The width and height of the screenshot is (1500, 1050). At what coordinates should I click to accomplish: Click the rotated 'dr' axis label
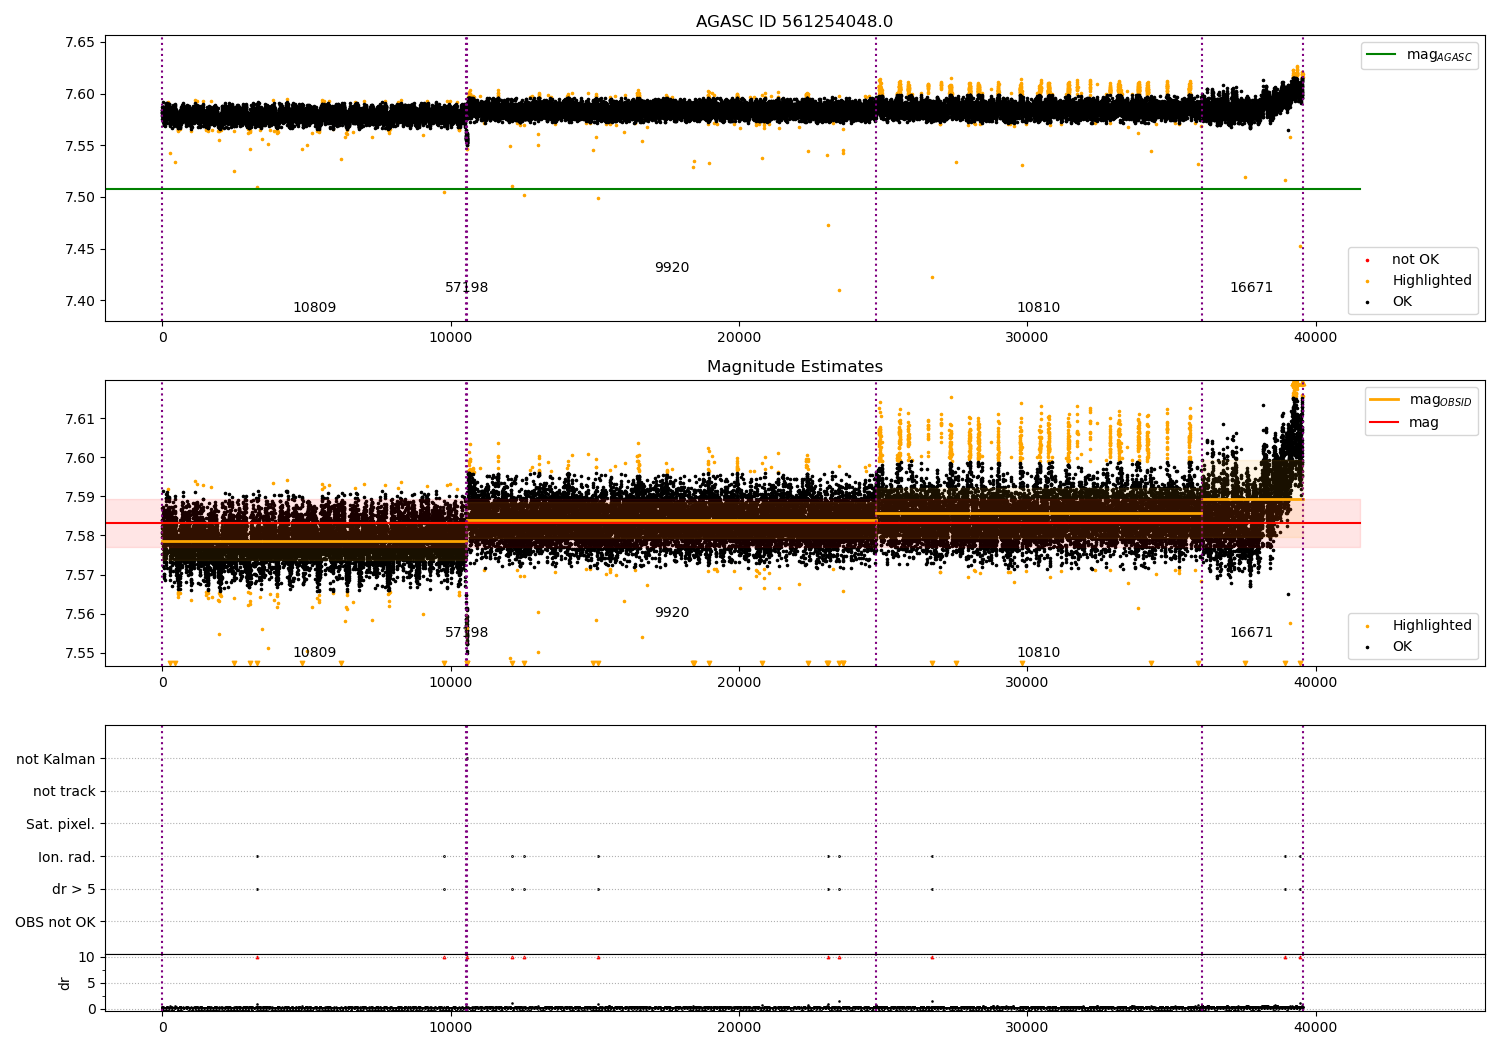click(x=65, y=984)
